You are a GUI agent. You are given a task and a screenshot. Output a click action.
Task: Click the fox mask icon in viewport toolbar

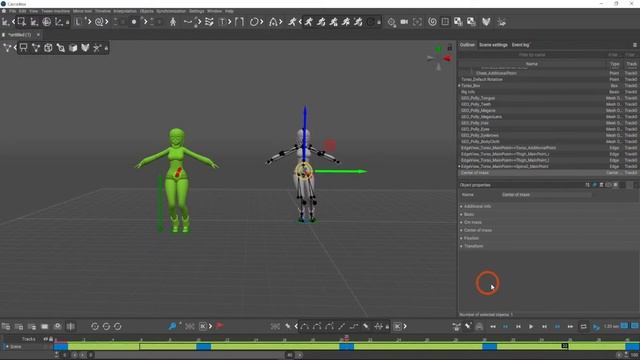tap(85, 48)
